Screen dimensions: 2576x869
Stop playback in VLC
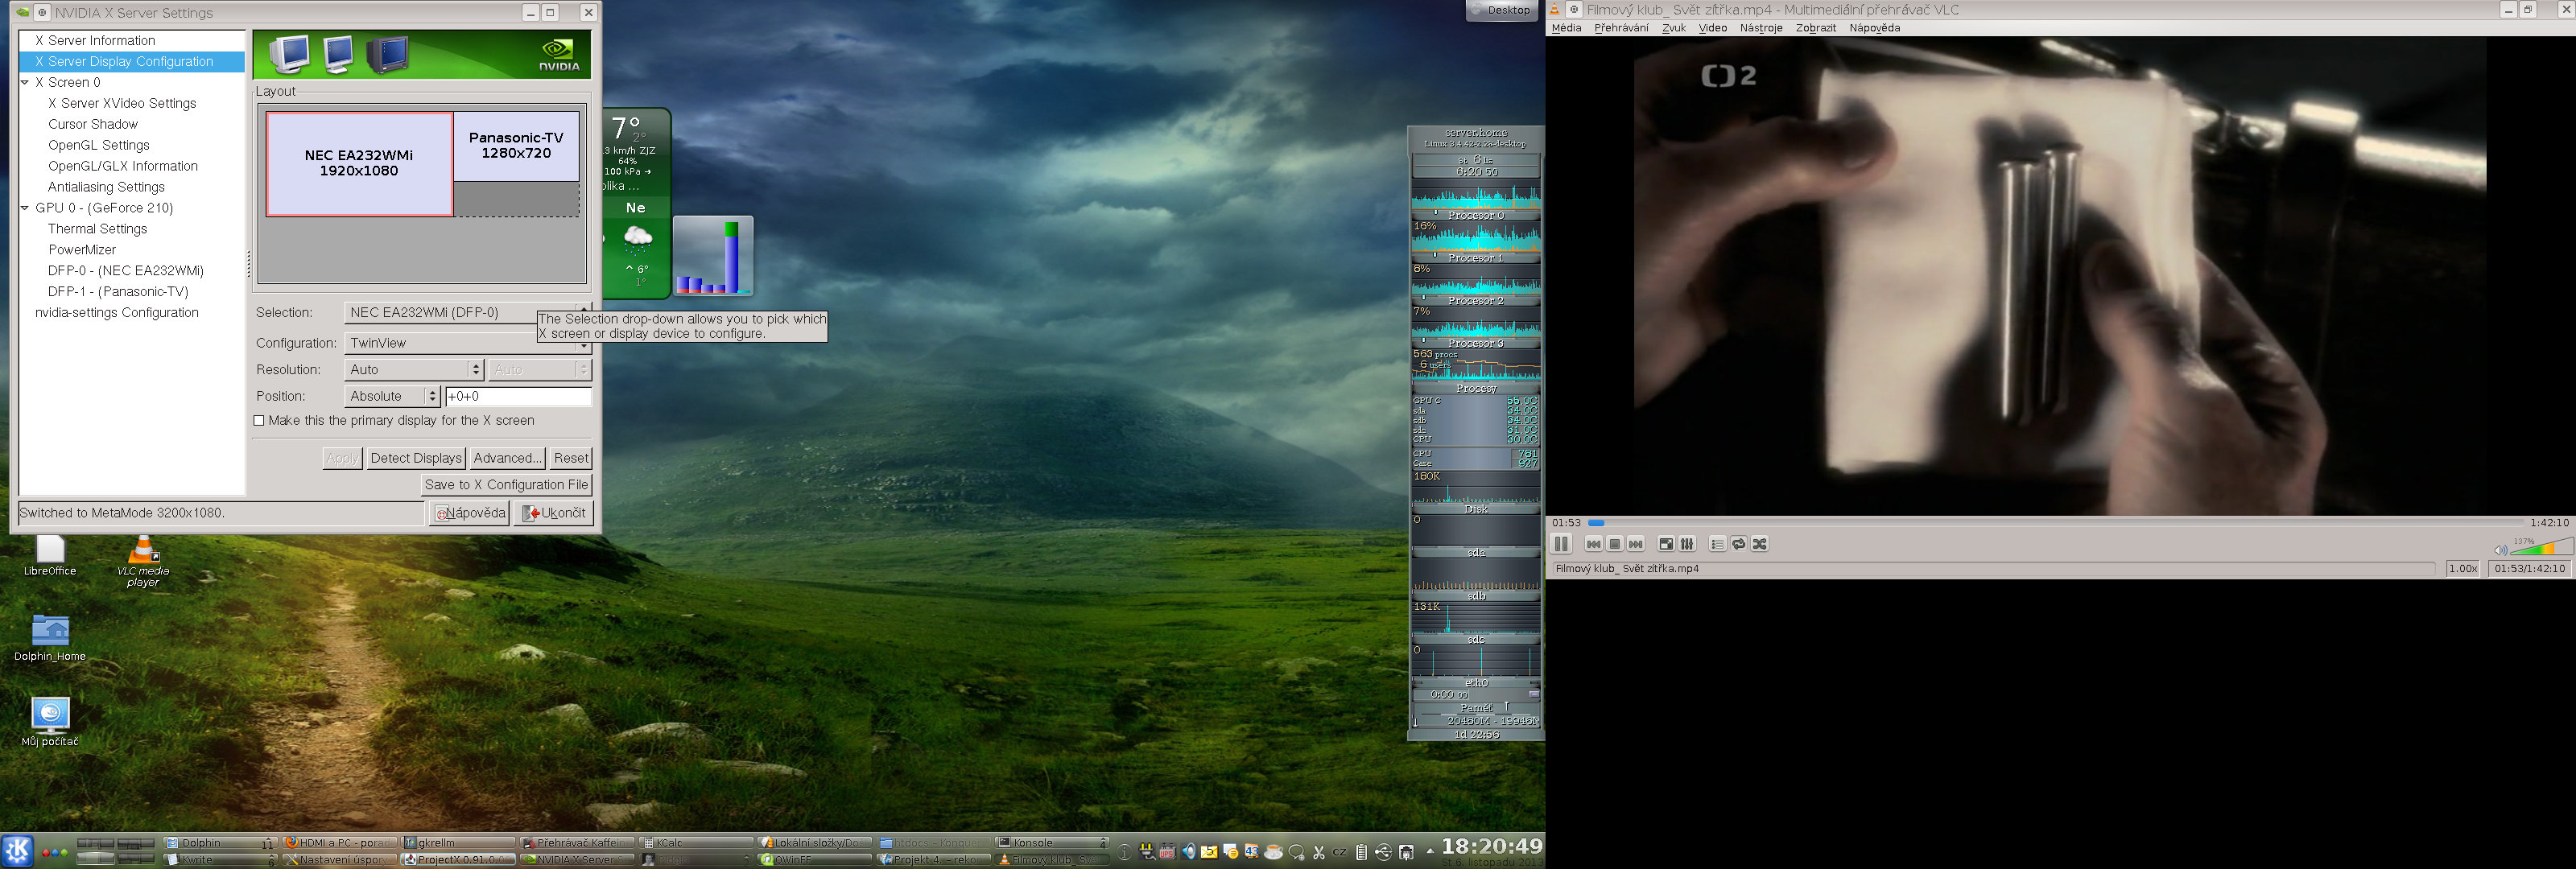click(1614, 544)
